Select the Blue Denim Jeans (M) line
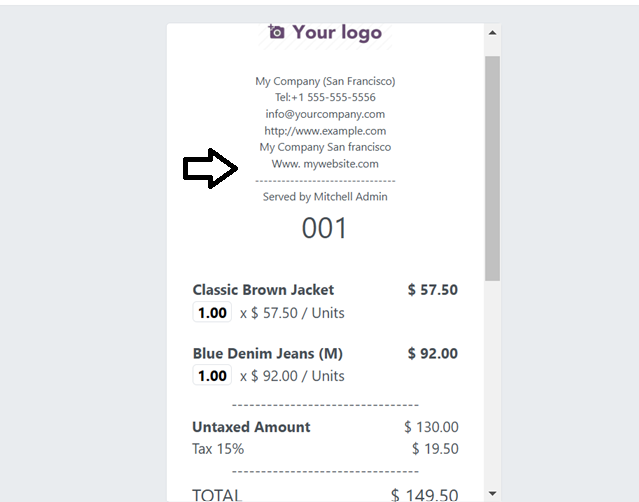 coord(325,365)
